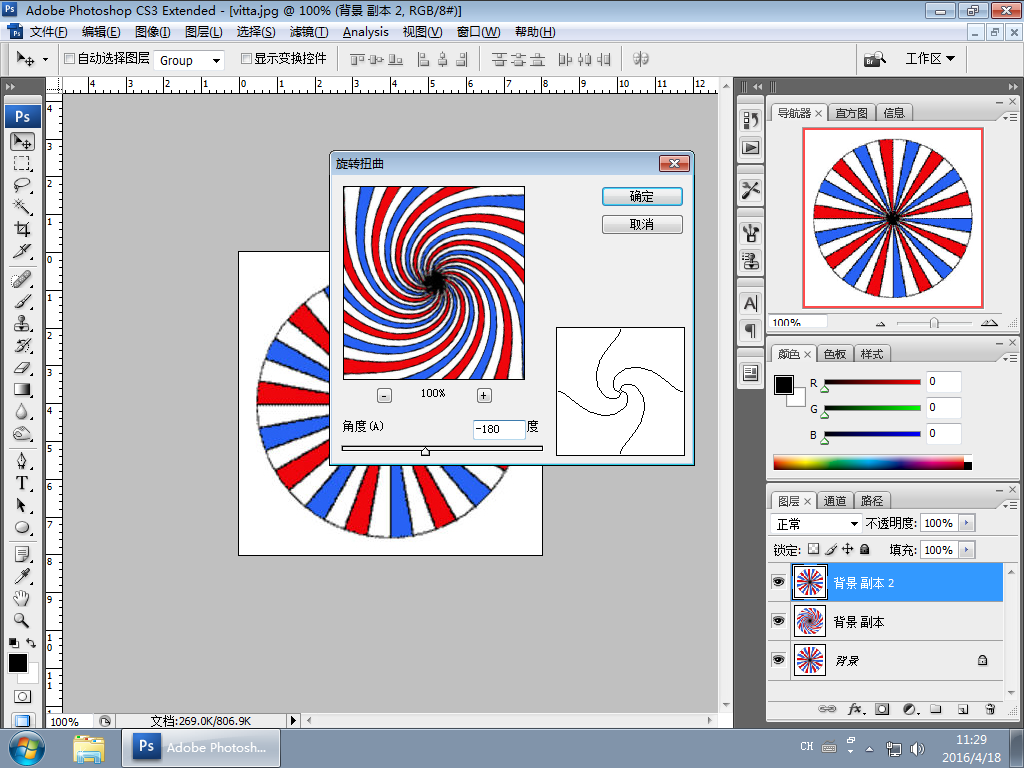Select the Horizontal Type tool
1024x768 pixels.
coord(22,483)
